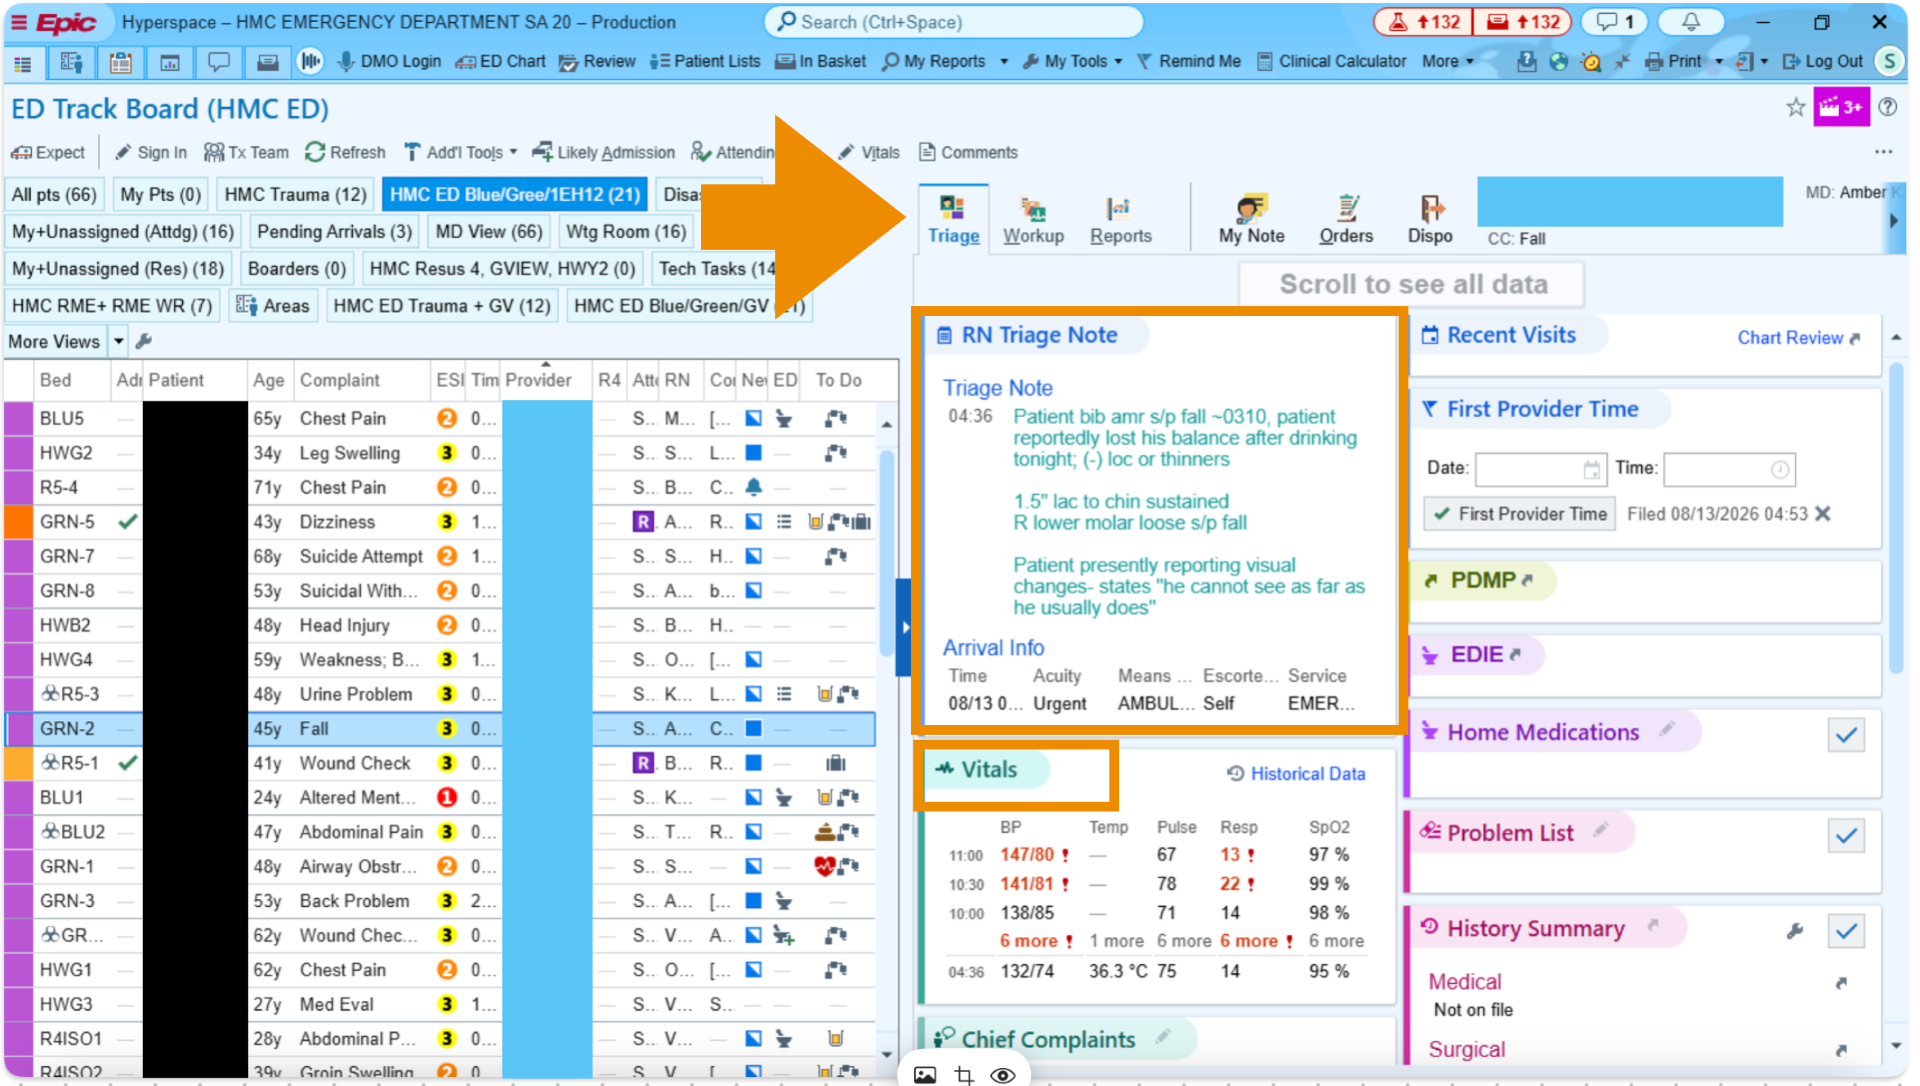Toggle the Home Medications reviewed checkbox
The width and height of the screenshot is (1920, 1086).
1846,735
